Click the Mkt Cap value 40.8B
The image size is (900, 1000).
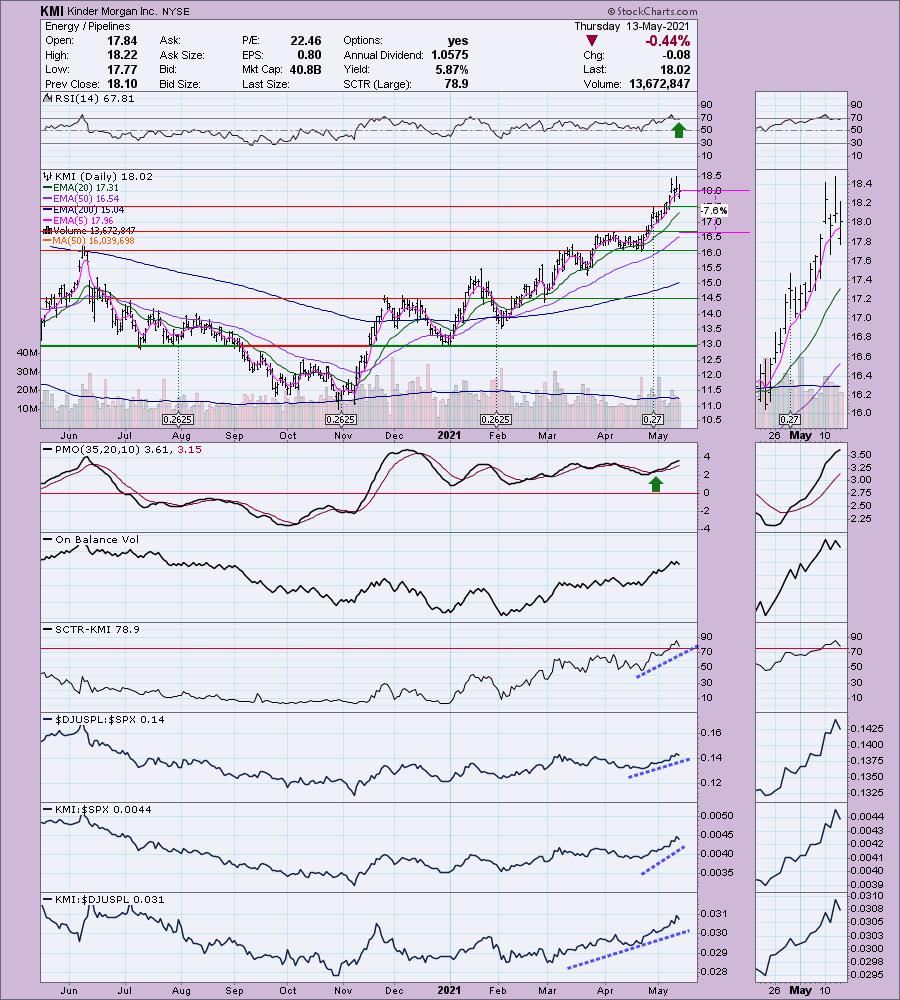[x=306, y=70]
